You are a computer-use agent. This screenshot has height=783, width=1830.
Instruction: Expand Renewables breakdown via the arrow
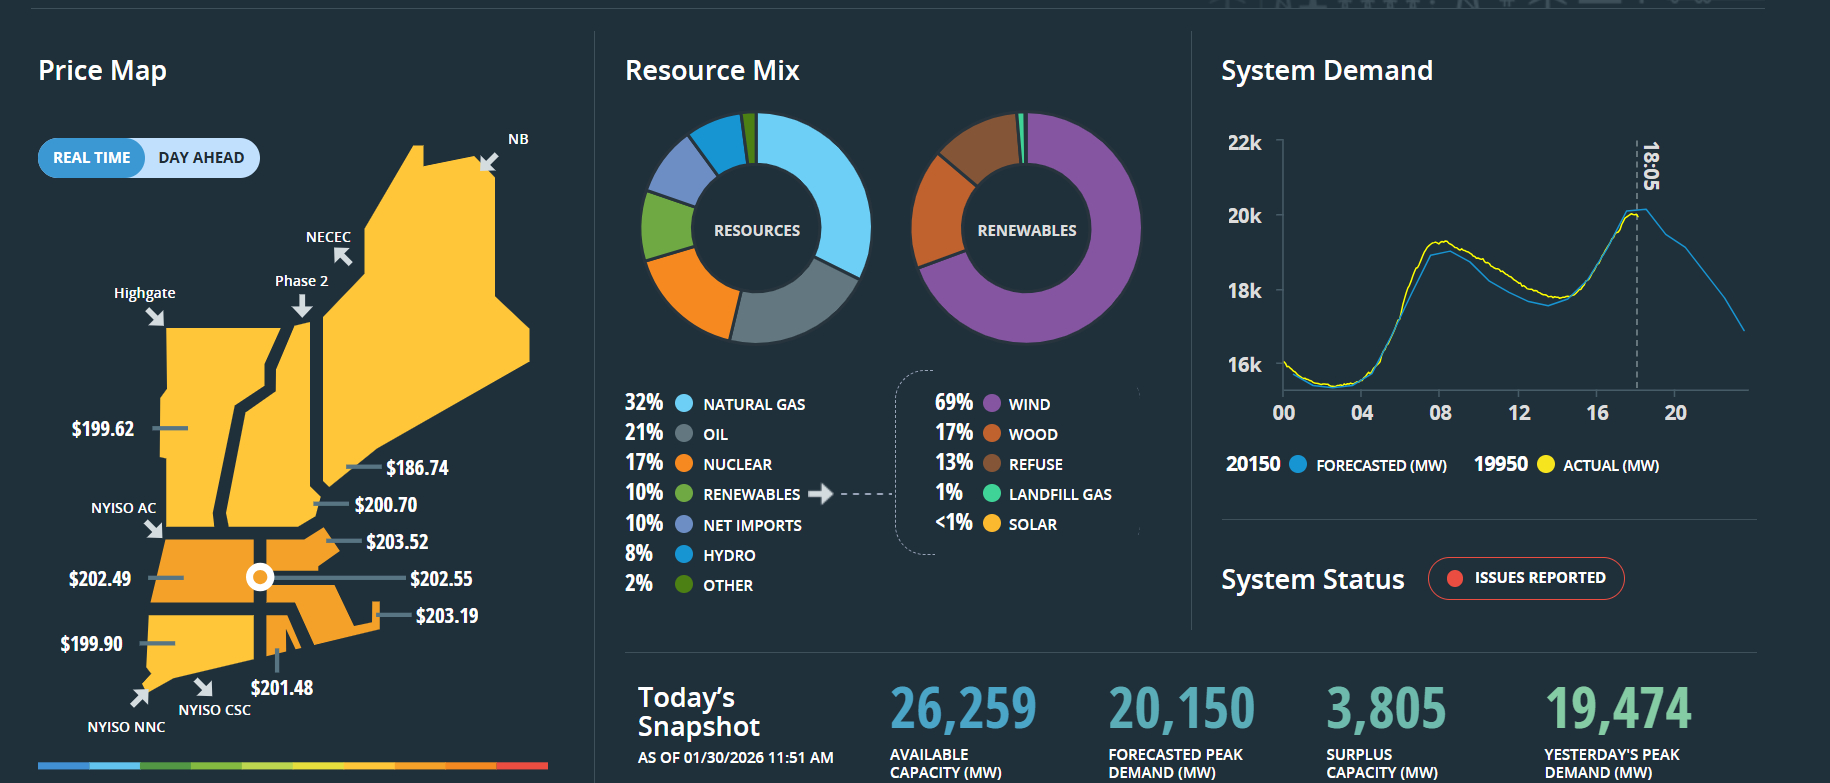coord(820,494)
